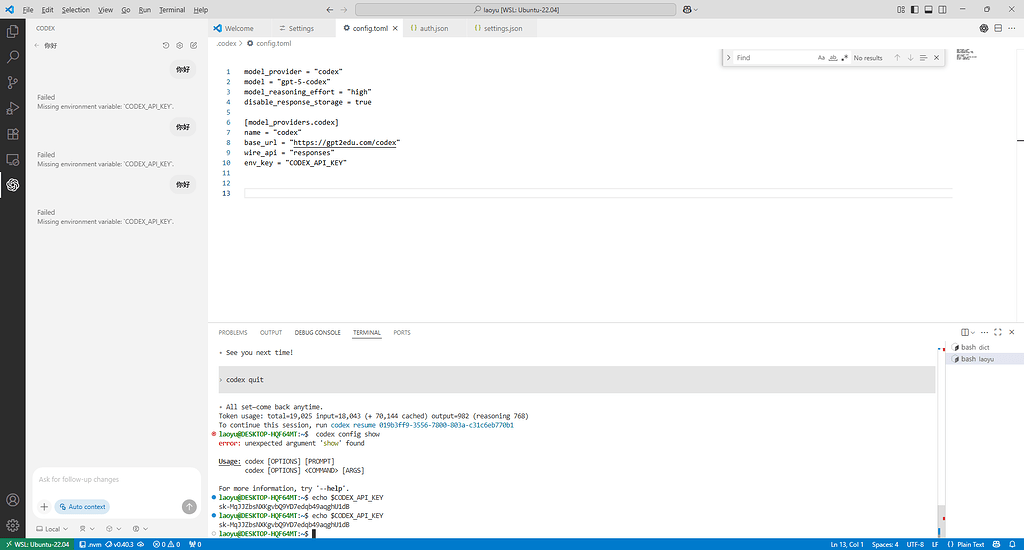Open the Terminal menu
The height and width of the screenshot is (550, 1024).
point(172,10)
